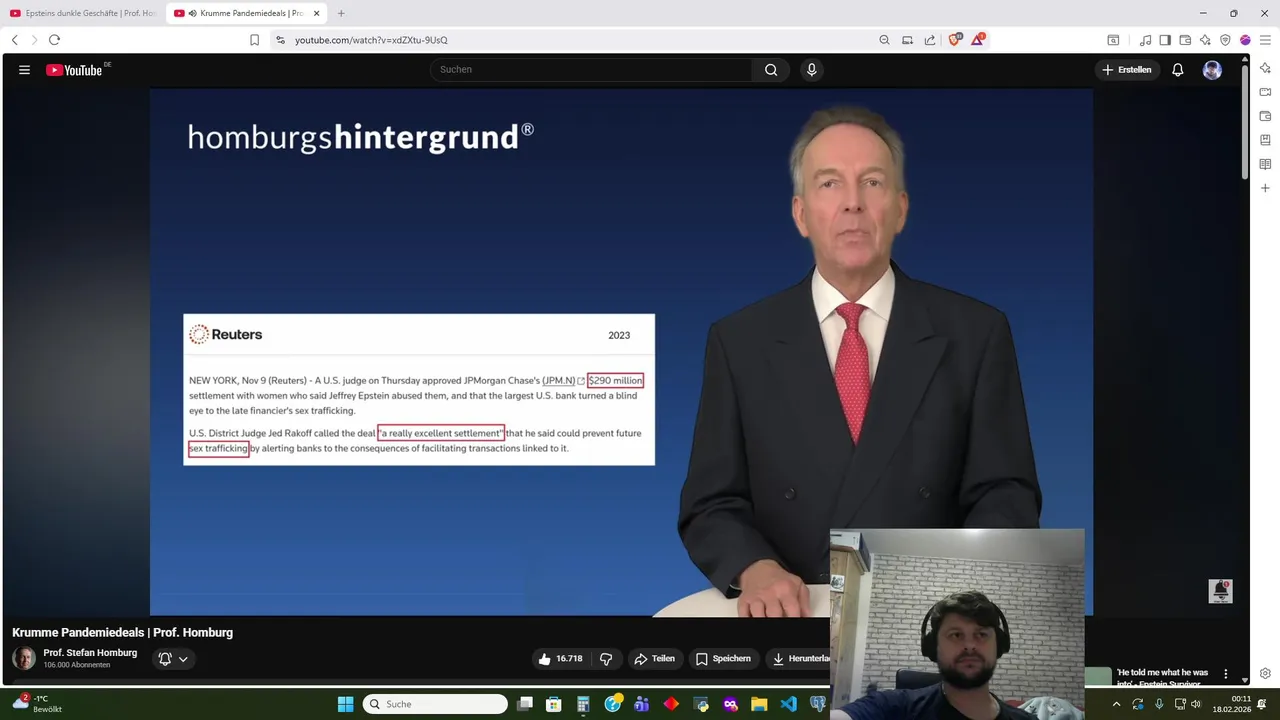Open the volume speaker tray icon

pos(1196,704)
